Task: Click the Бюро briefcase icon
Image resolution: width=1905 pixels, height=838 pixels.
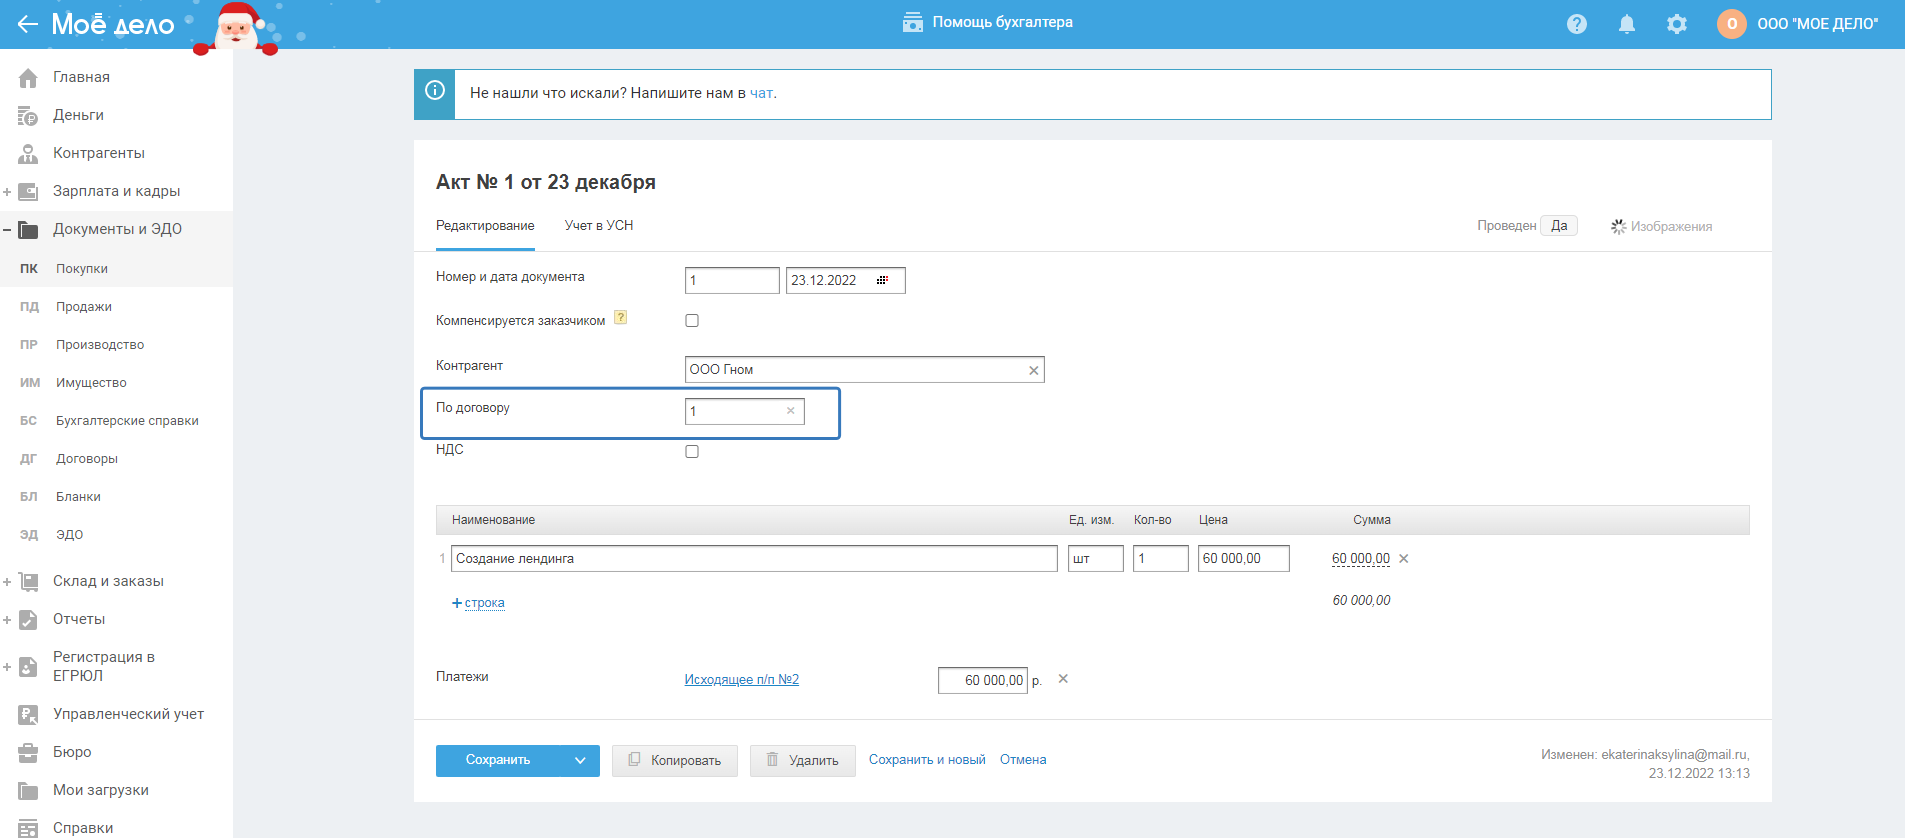Action: tap(28, 752)
